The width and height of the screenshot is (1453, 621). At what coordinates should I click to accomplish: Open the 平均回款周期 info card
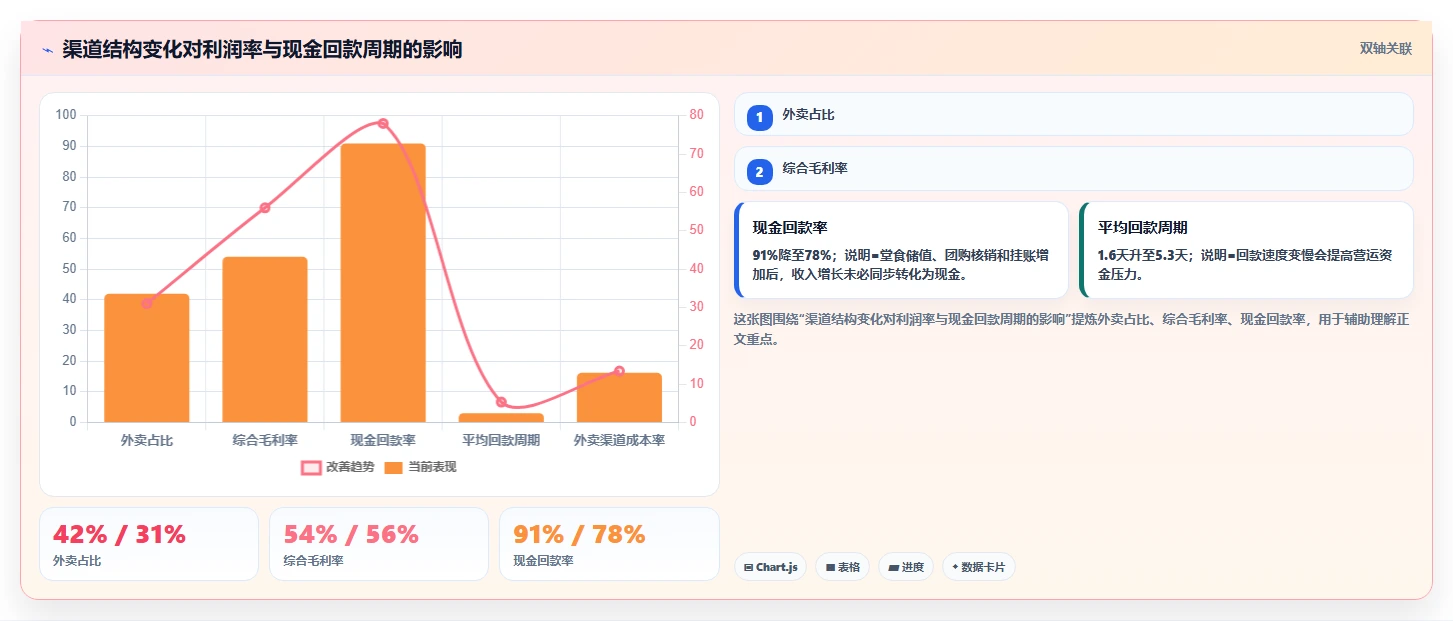(x=1246, y=250)
